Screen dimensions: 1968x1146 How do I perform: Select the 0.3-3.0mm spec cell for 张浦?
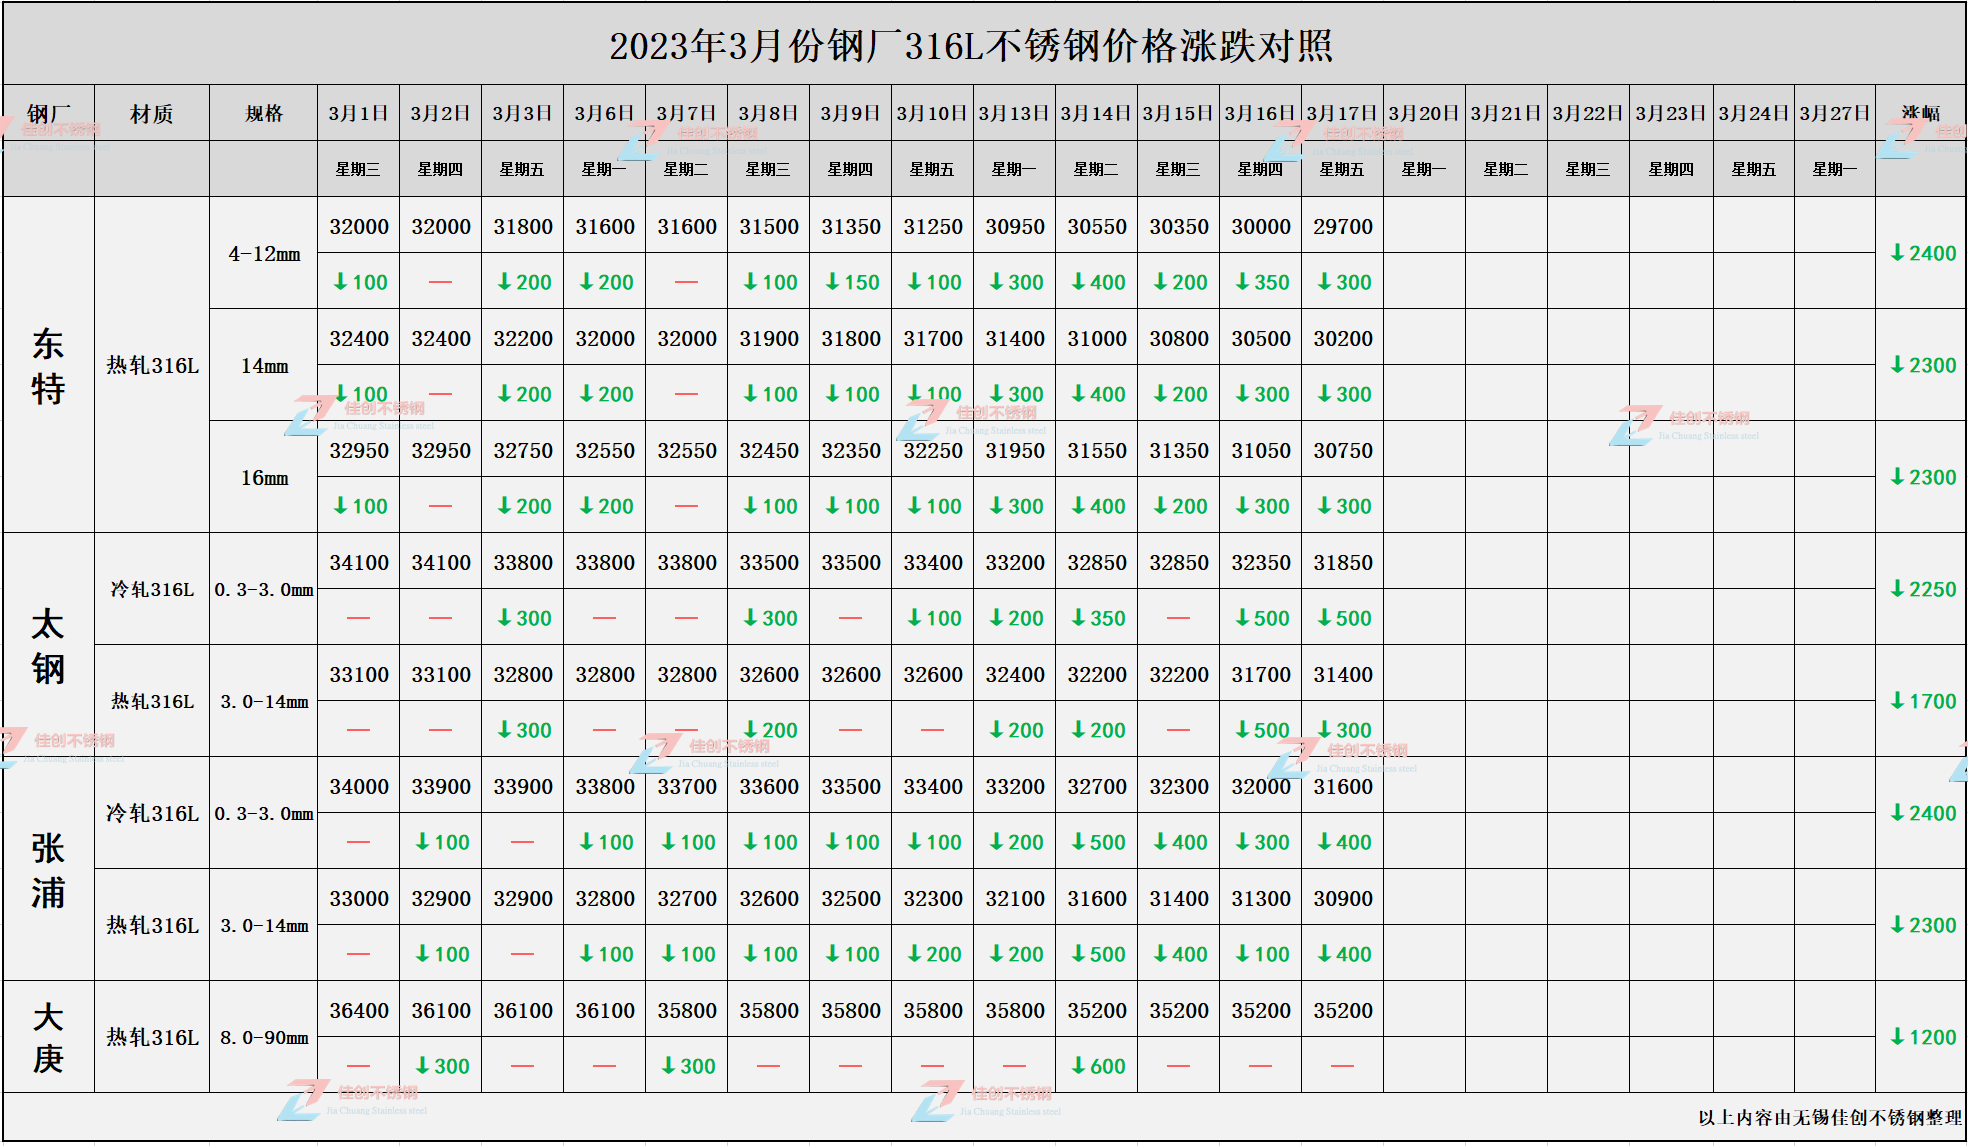coord(263,814)
